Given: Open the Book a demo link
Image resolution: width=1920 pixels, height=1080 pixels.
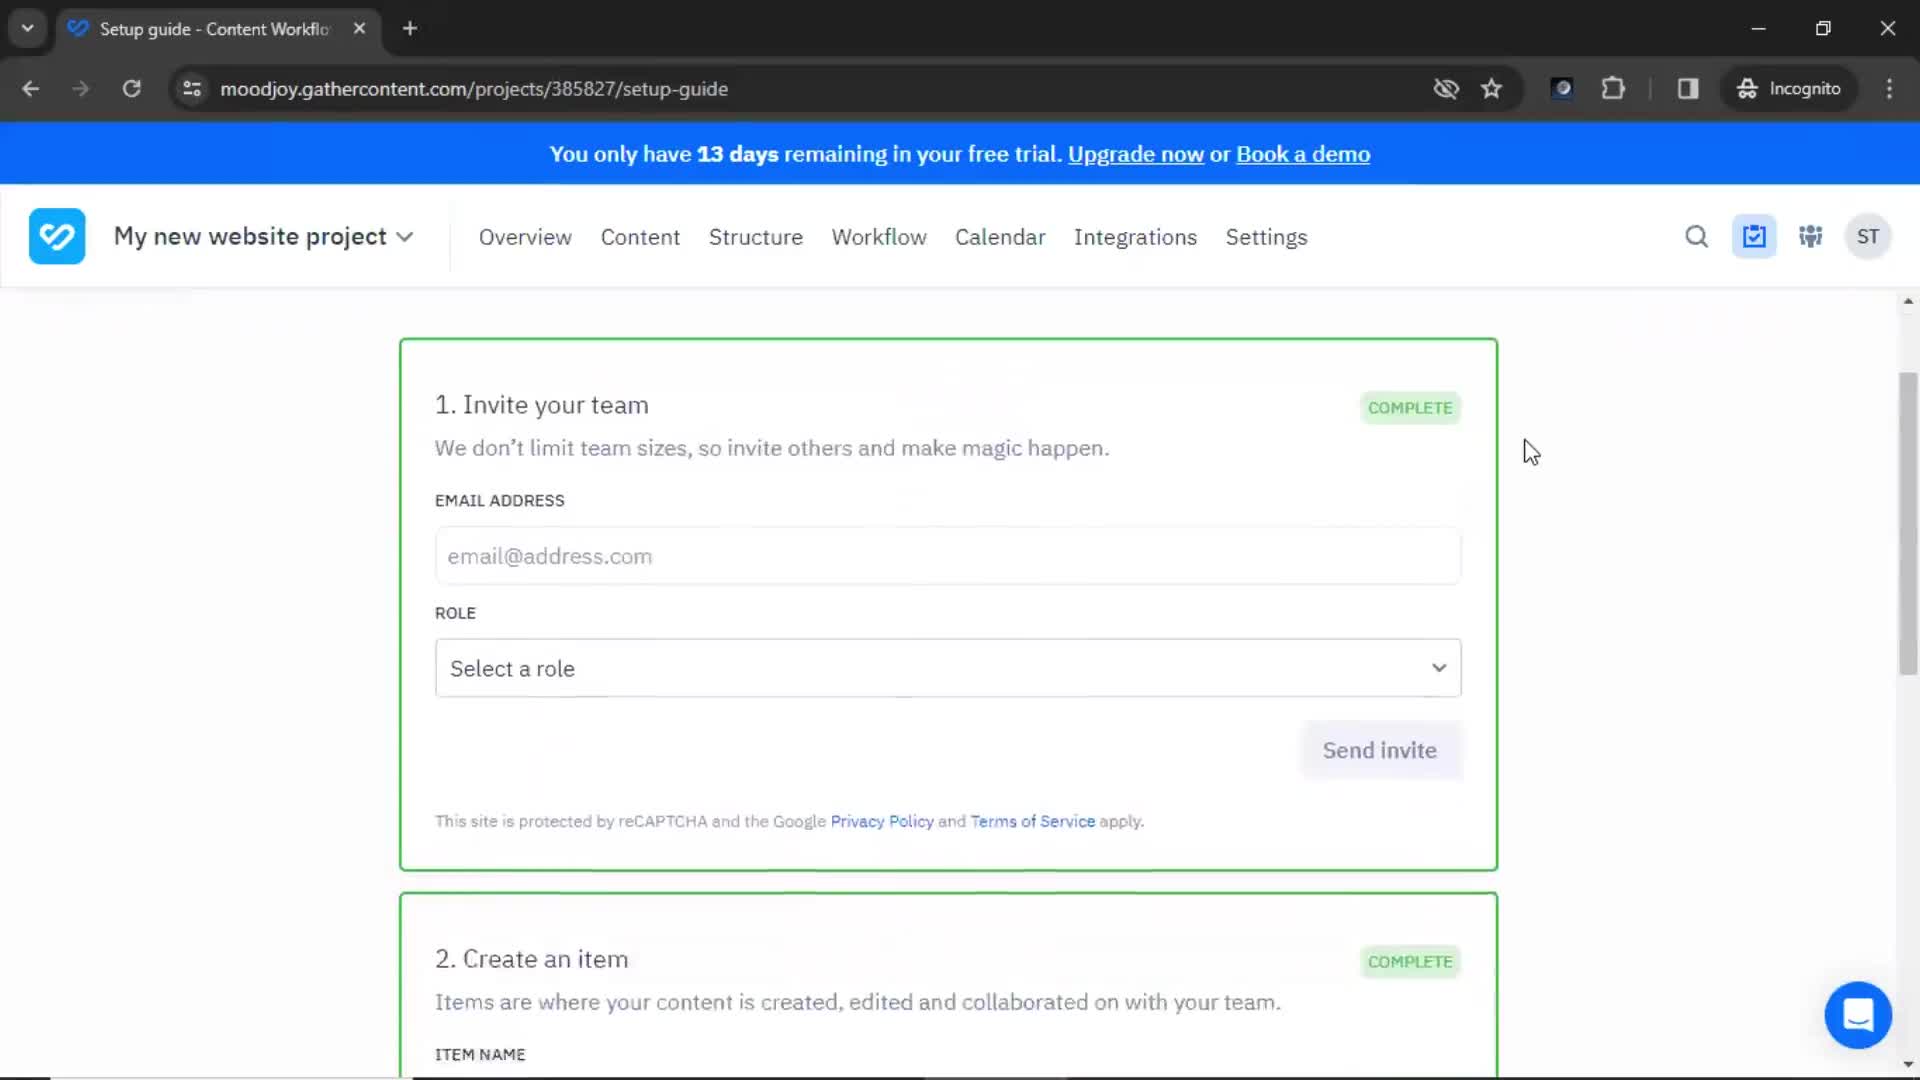Looking at the screenshot, I should tap(1303, 154).
